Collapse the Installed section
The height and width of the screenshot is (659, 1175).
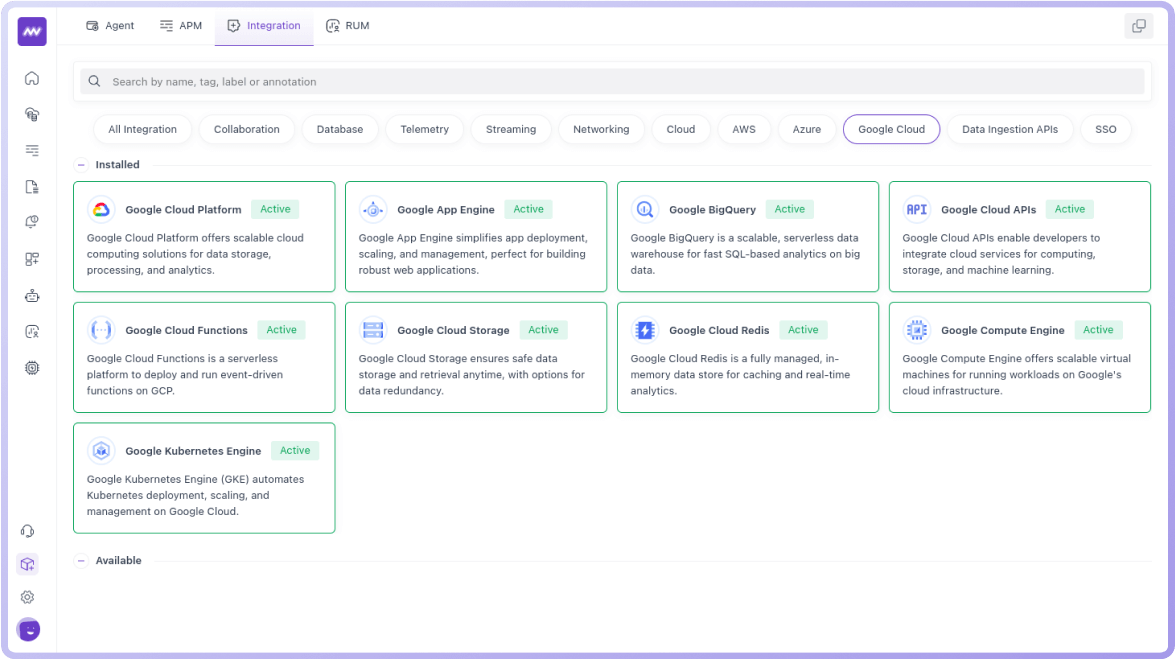pos(81,164)
